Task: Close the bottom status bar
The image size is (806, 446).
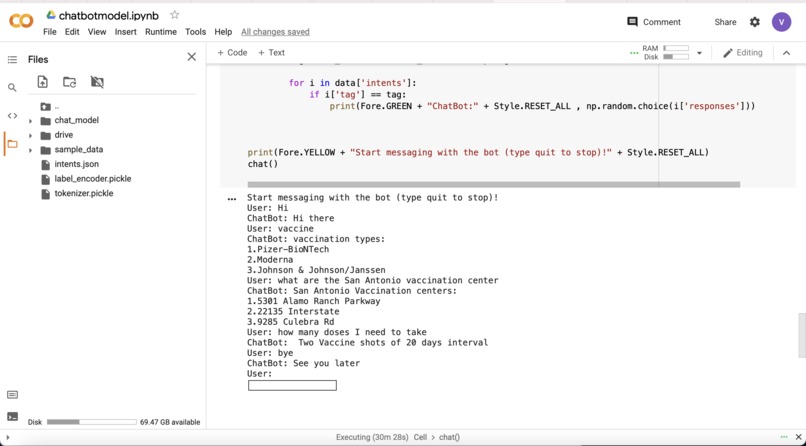Action: click(x=799, y=437)
